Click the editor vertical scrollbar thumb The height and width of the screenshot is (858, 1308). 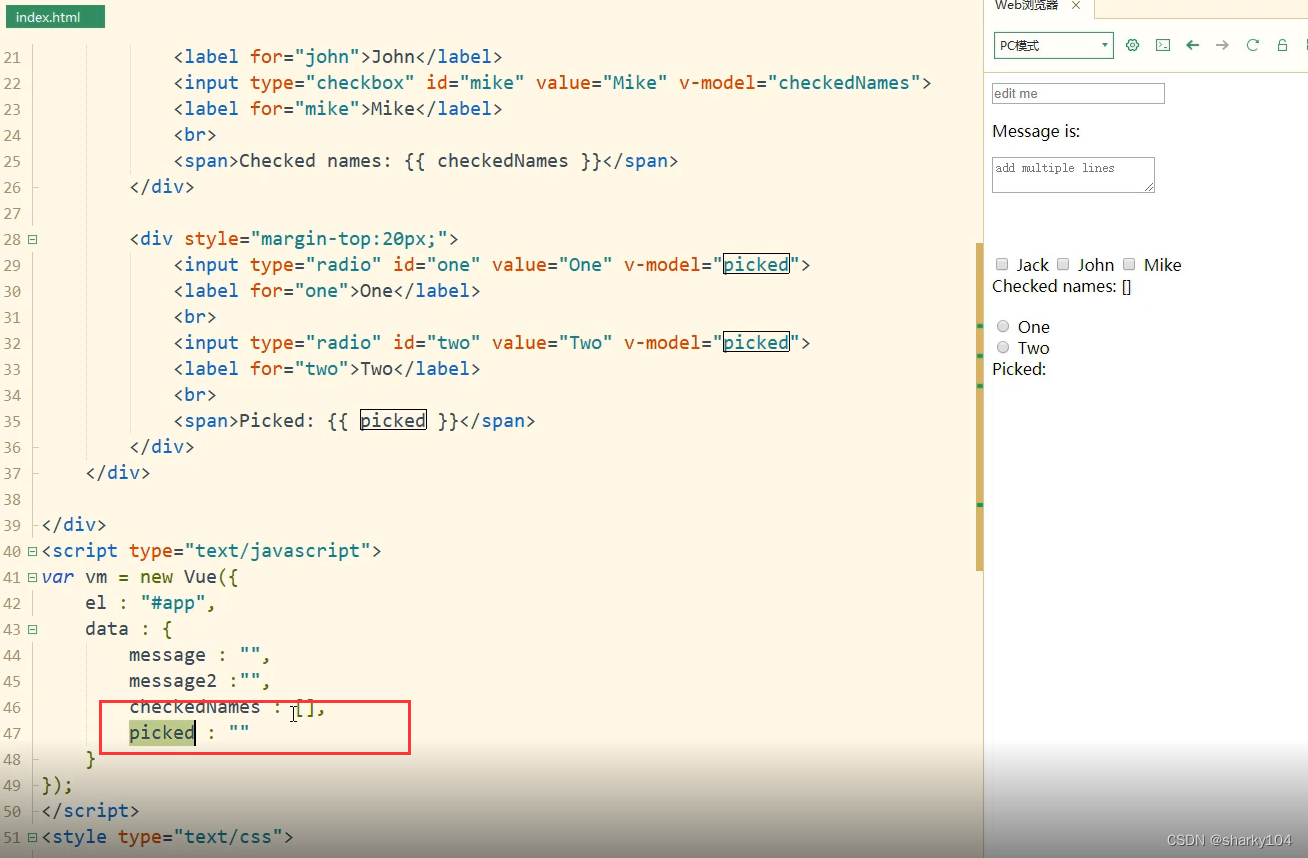click(980, 406)
